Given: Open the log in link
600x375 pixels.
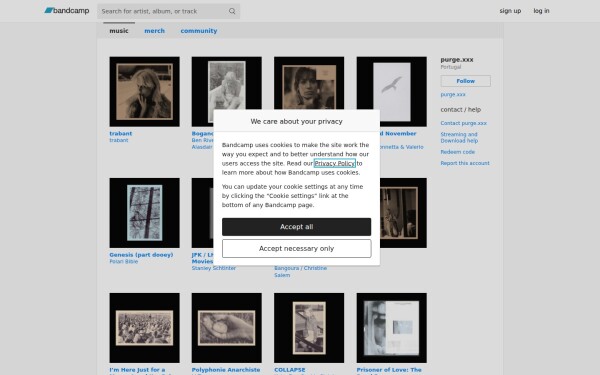Looking at the screenshot, I should 541,11.
